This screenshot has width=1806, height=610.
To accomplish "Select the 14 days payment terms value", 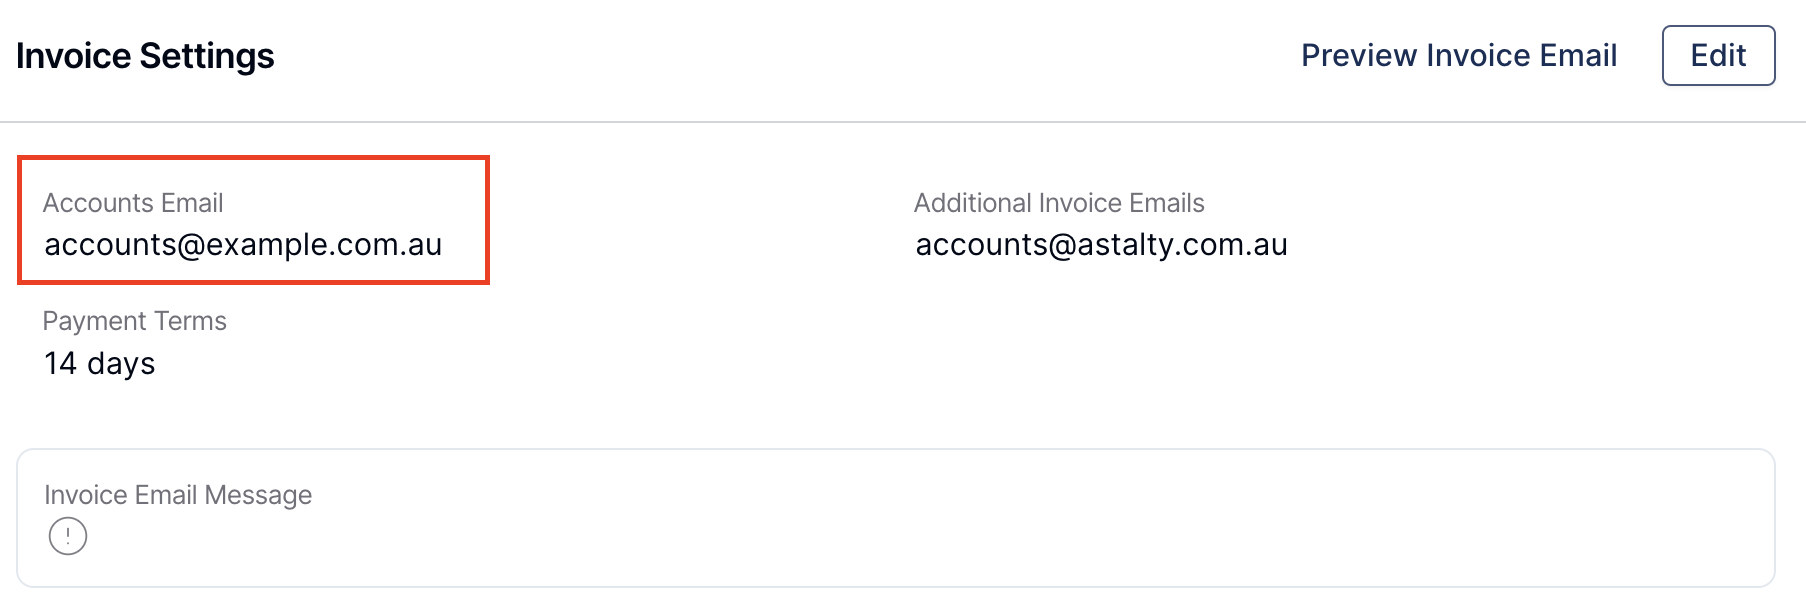I will pyautogui.click(x=99, y=363).
